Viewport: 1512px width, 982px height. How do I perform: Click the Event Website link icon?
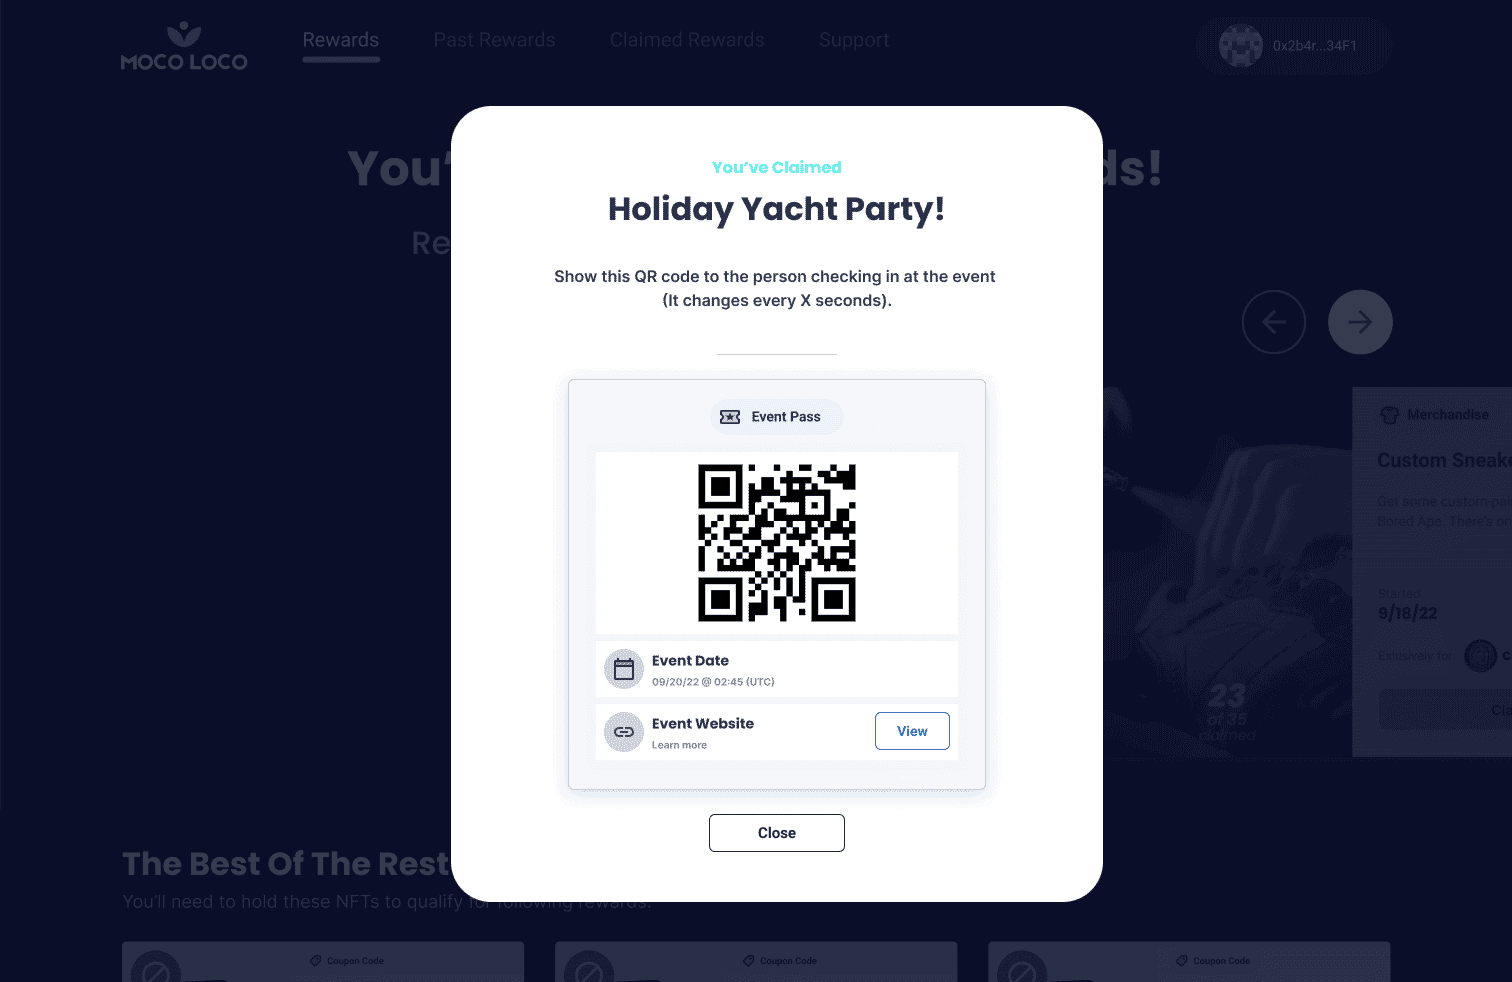(x=624, y=732)
